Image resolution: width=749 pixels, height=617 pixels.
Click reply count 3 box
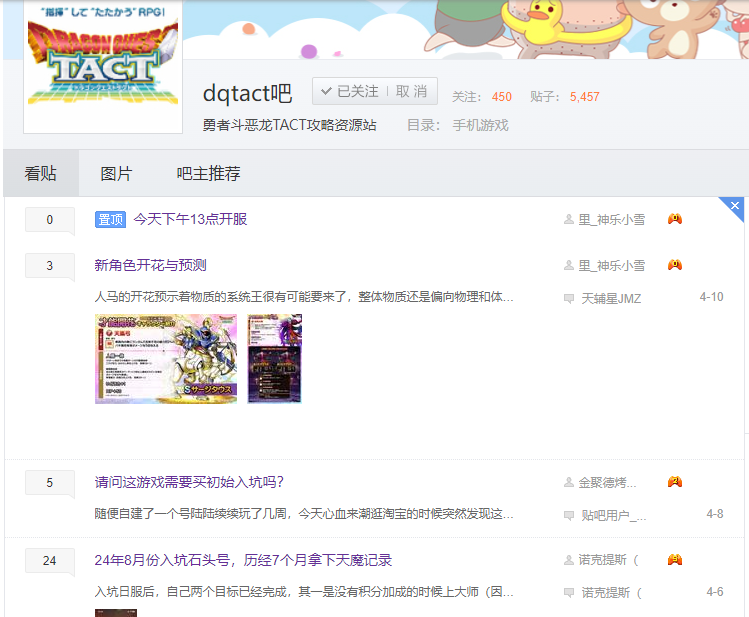pos(50,266)
